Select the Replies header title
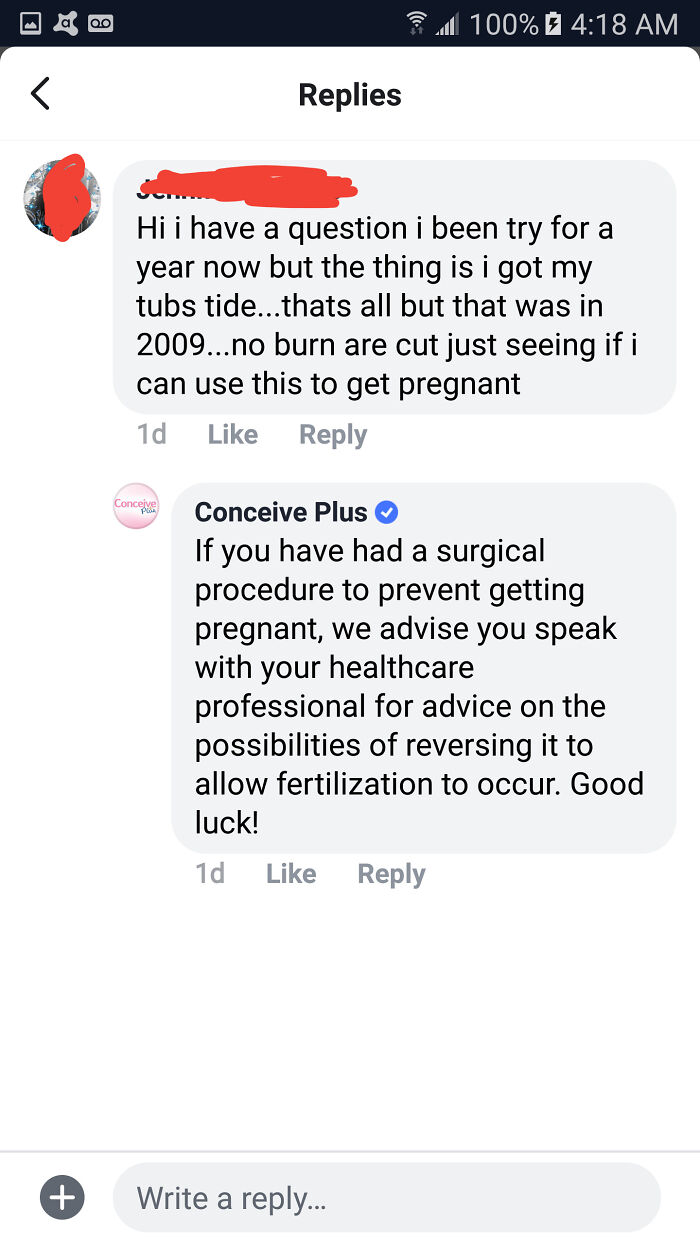Image resolution: width=700 pixels, height=1244 pixels. pyautogui.click(x=349, y=94)
